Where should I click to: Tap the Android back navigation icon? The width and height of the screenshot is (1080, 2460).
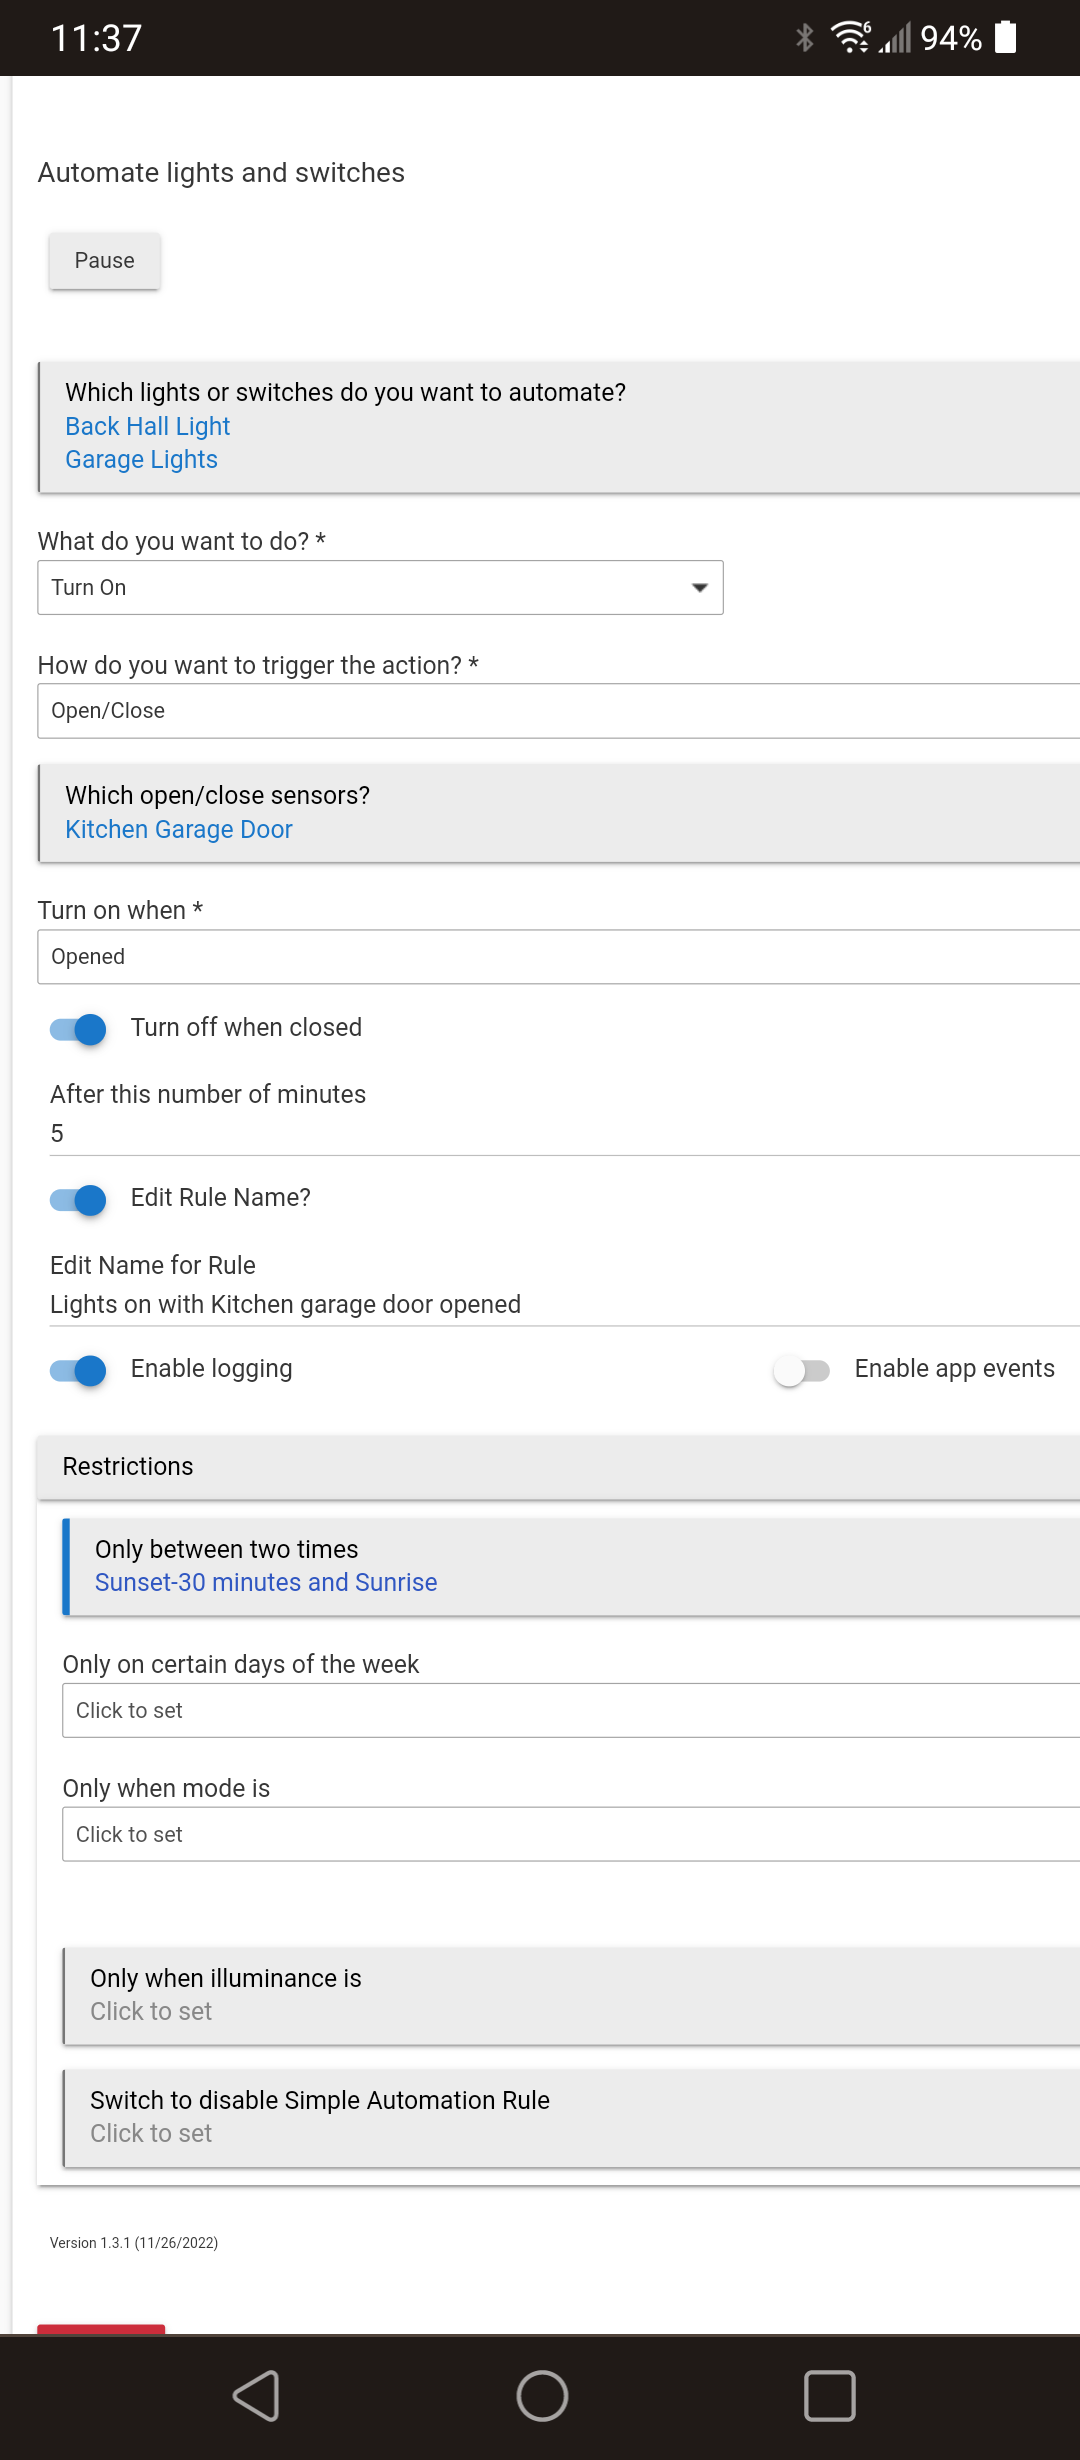tap(257, 2396)
